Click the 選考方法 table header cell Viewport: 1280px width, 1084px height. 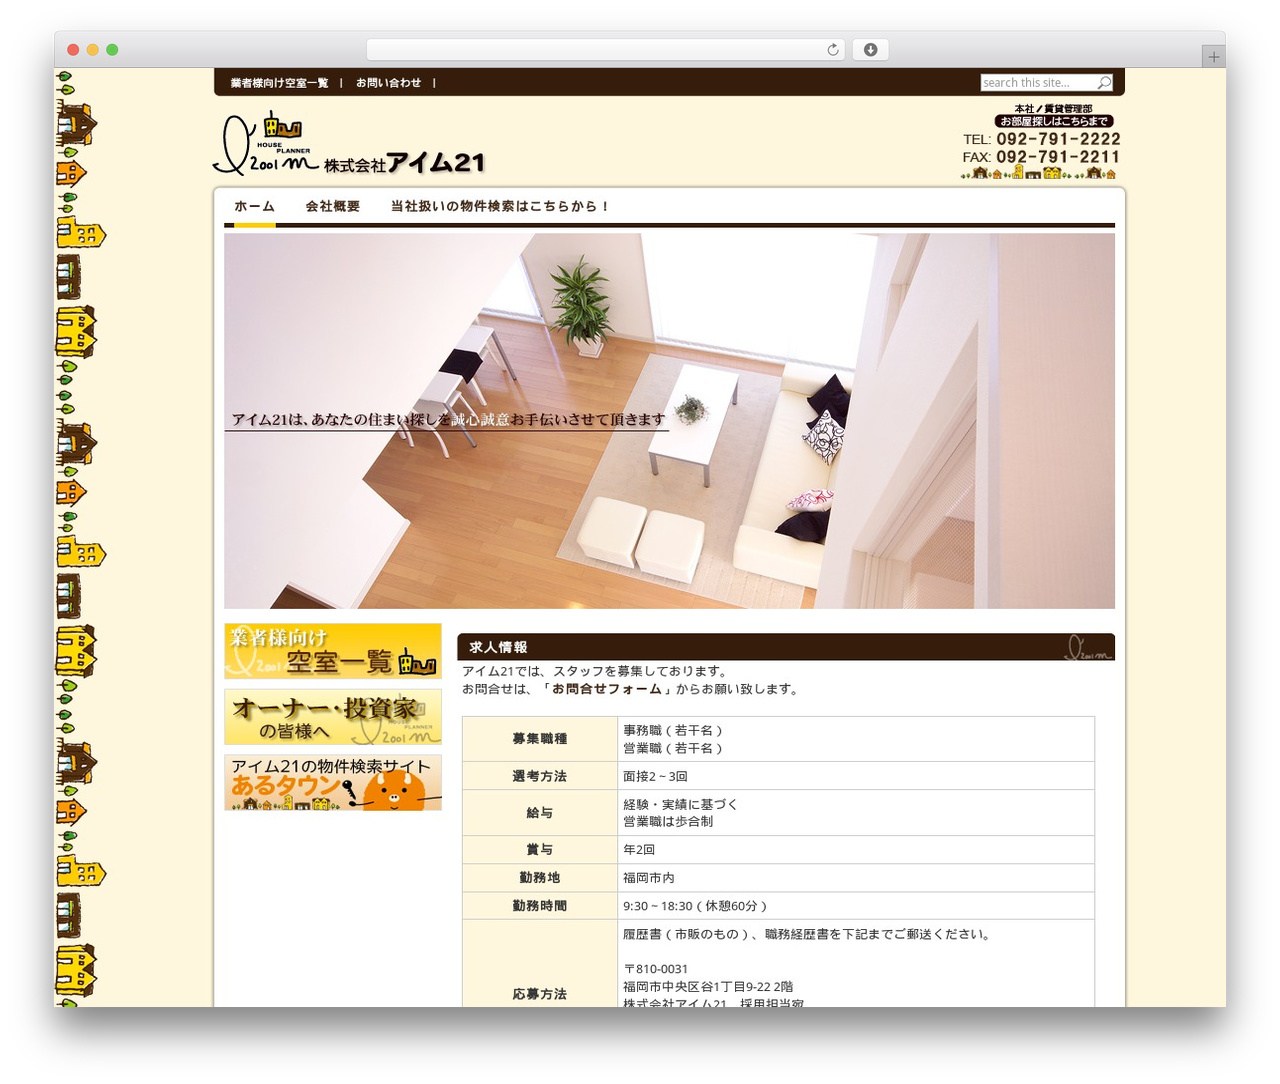click(540, 776)
